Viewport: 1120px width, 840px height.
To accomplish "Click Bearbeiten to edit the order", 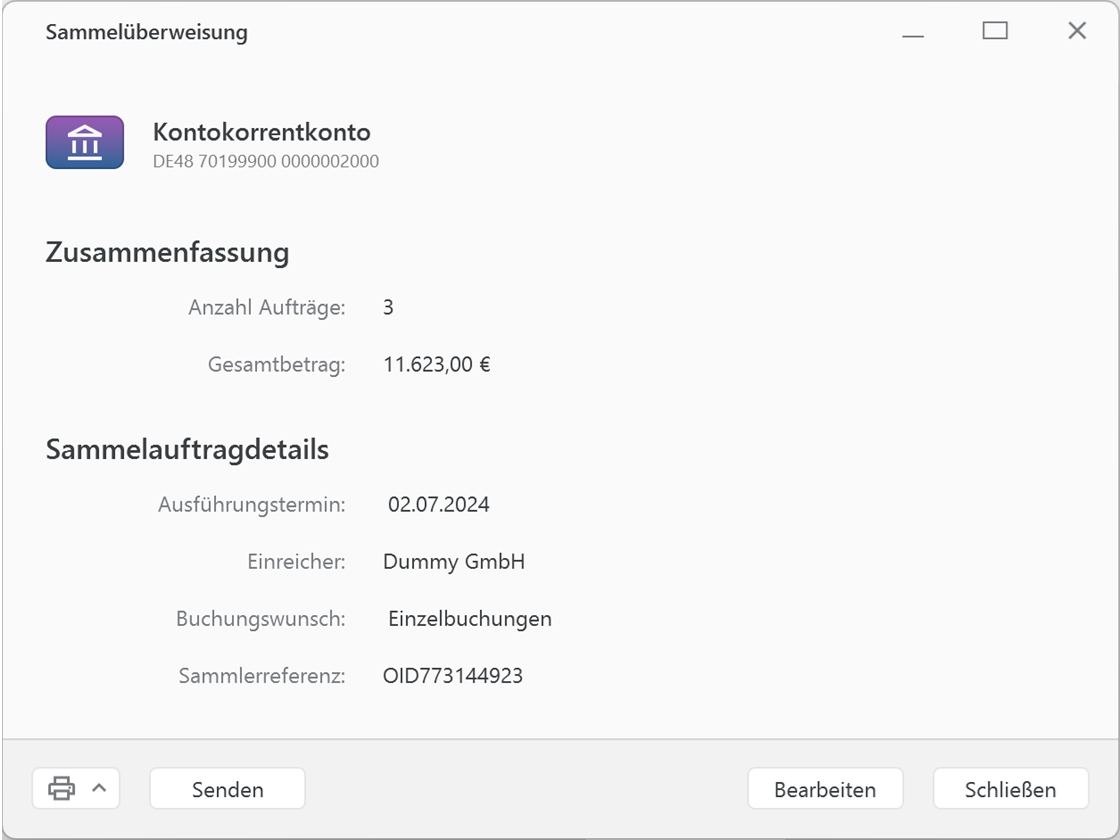I will pyautogui.click(x=825, y=788).
